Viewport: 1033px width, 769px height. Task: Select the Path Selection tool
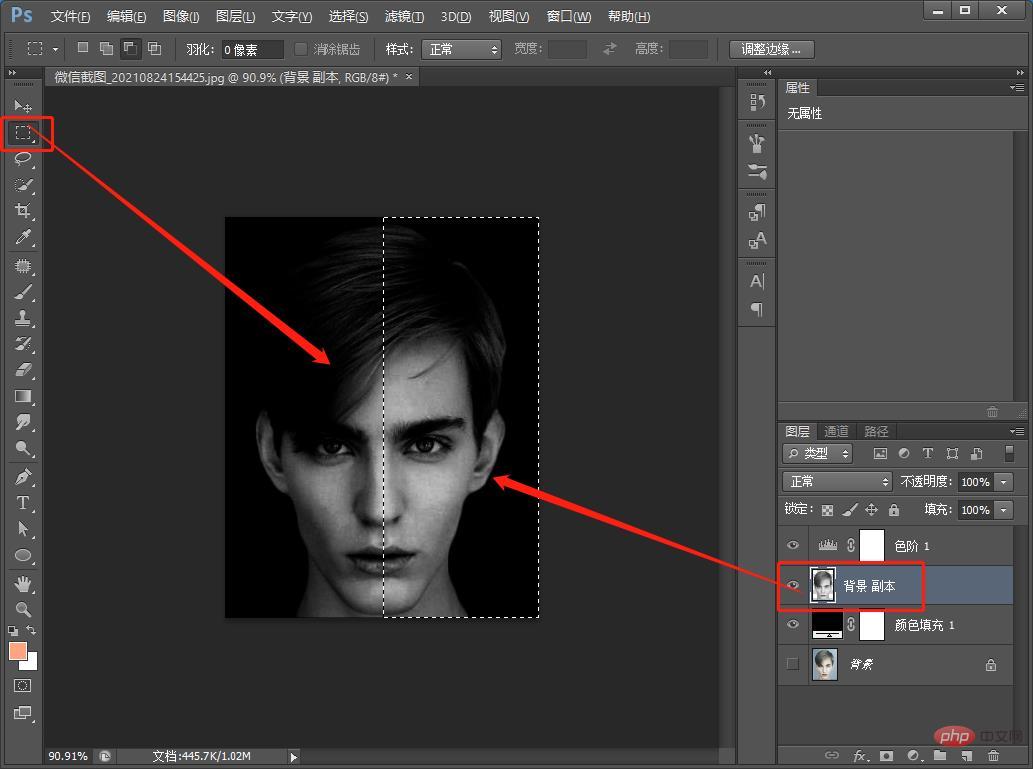click(x=23, y=529)
